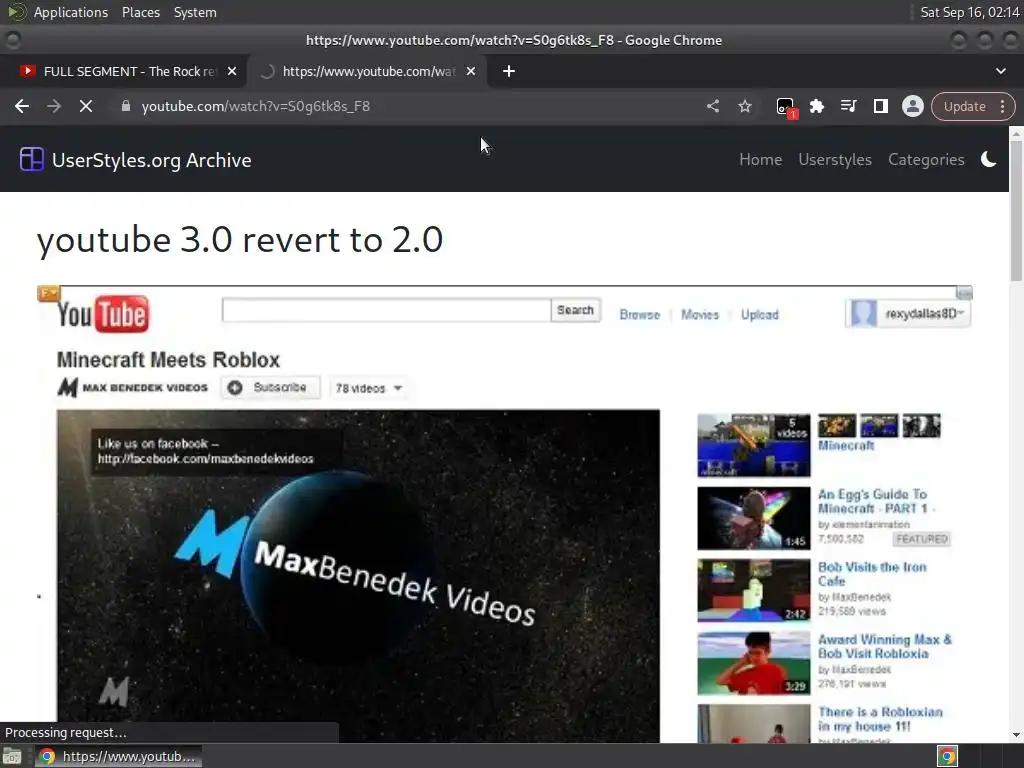Bookmark this page with the star

click(745, 106)
